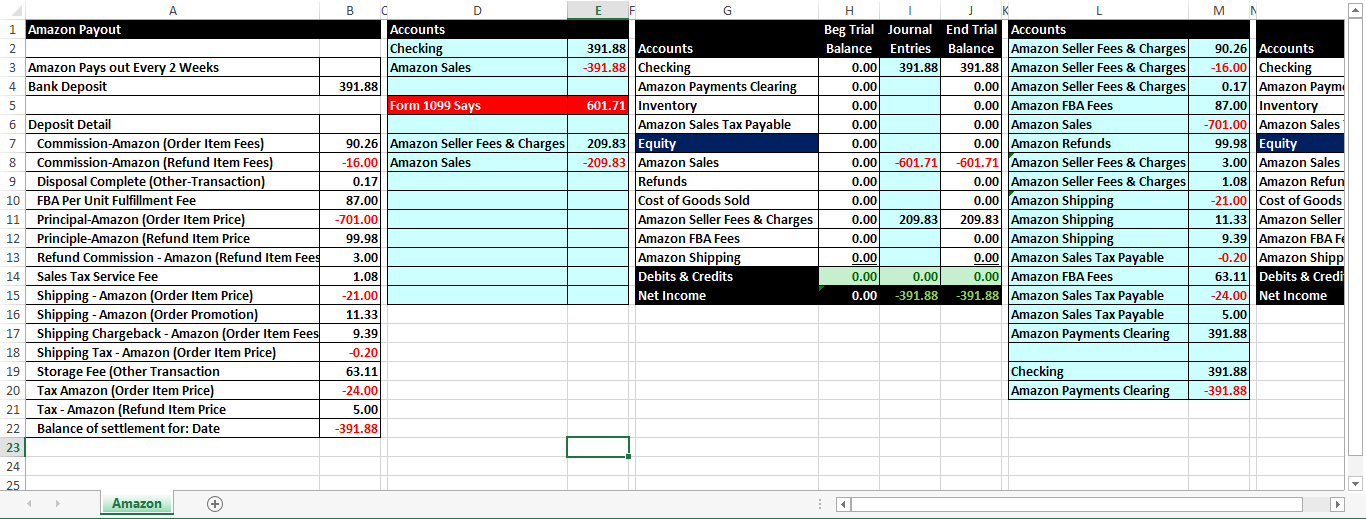The image size is (1366, 519).
Task: Add a new sheet with the plus button
Action: tap(214, 504)
